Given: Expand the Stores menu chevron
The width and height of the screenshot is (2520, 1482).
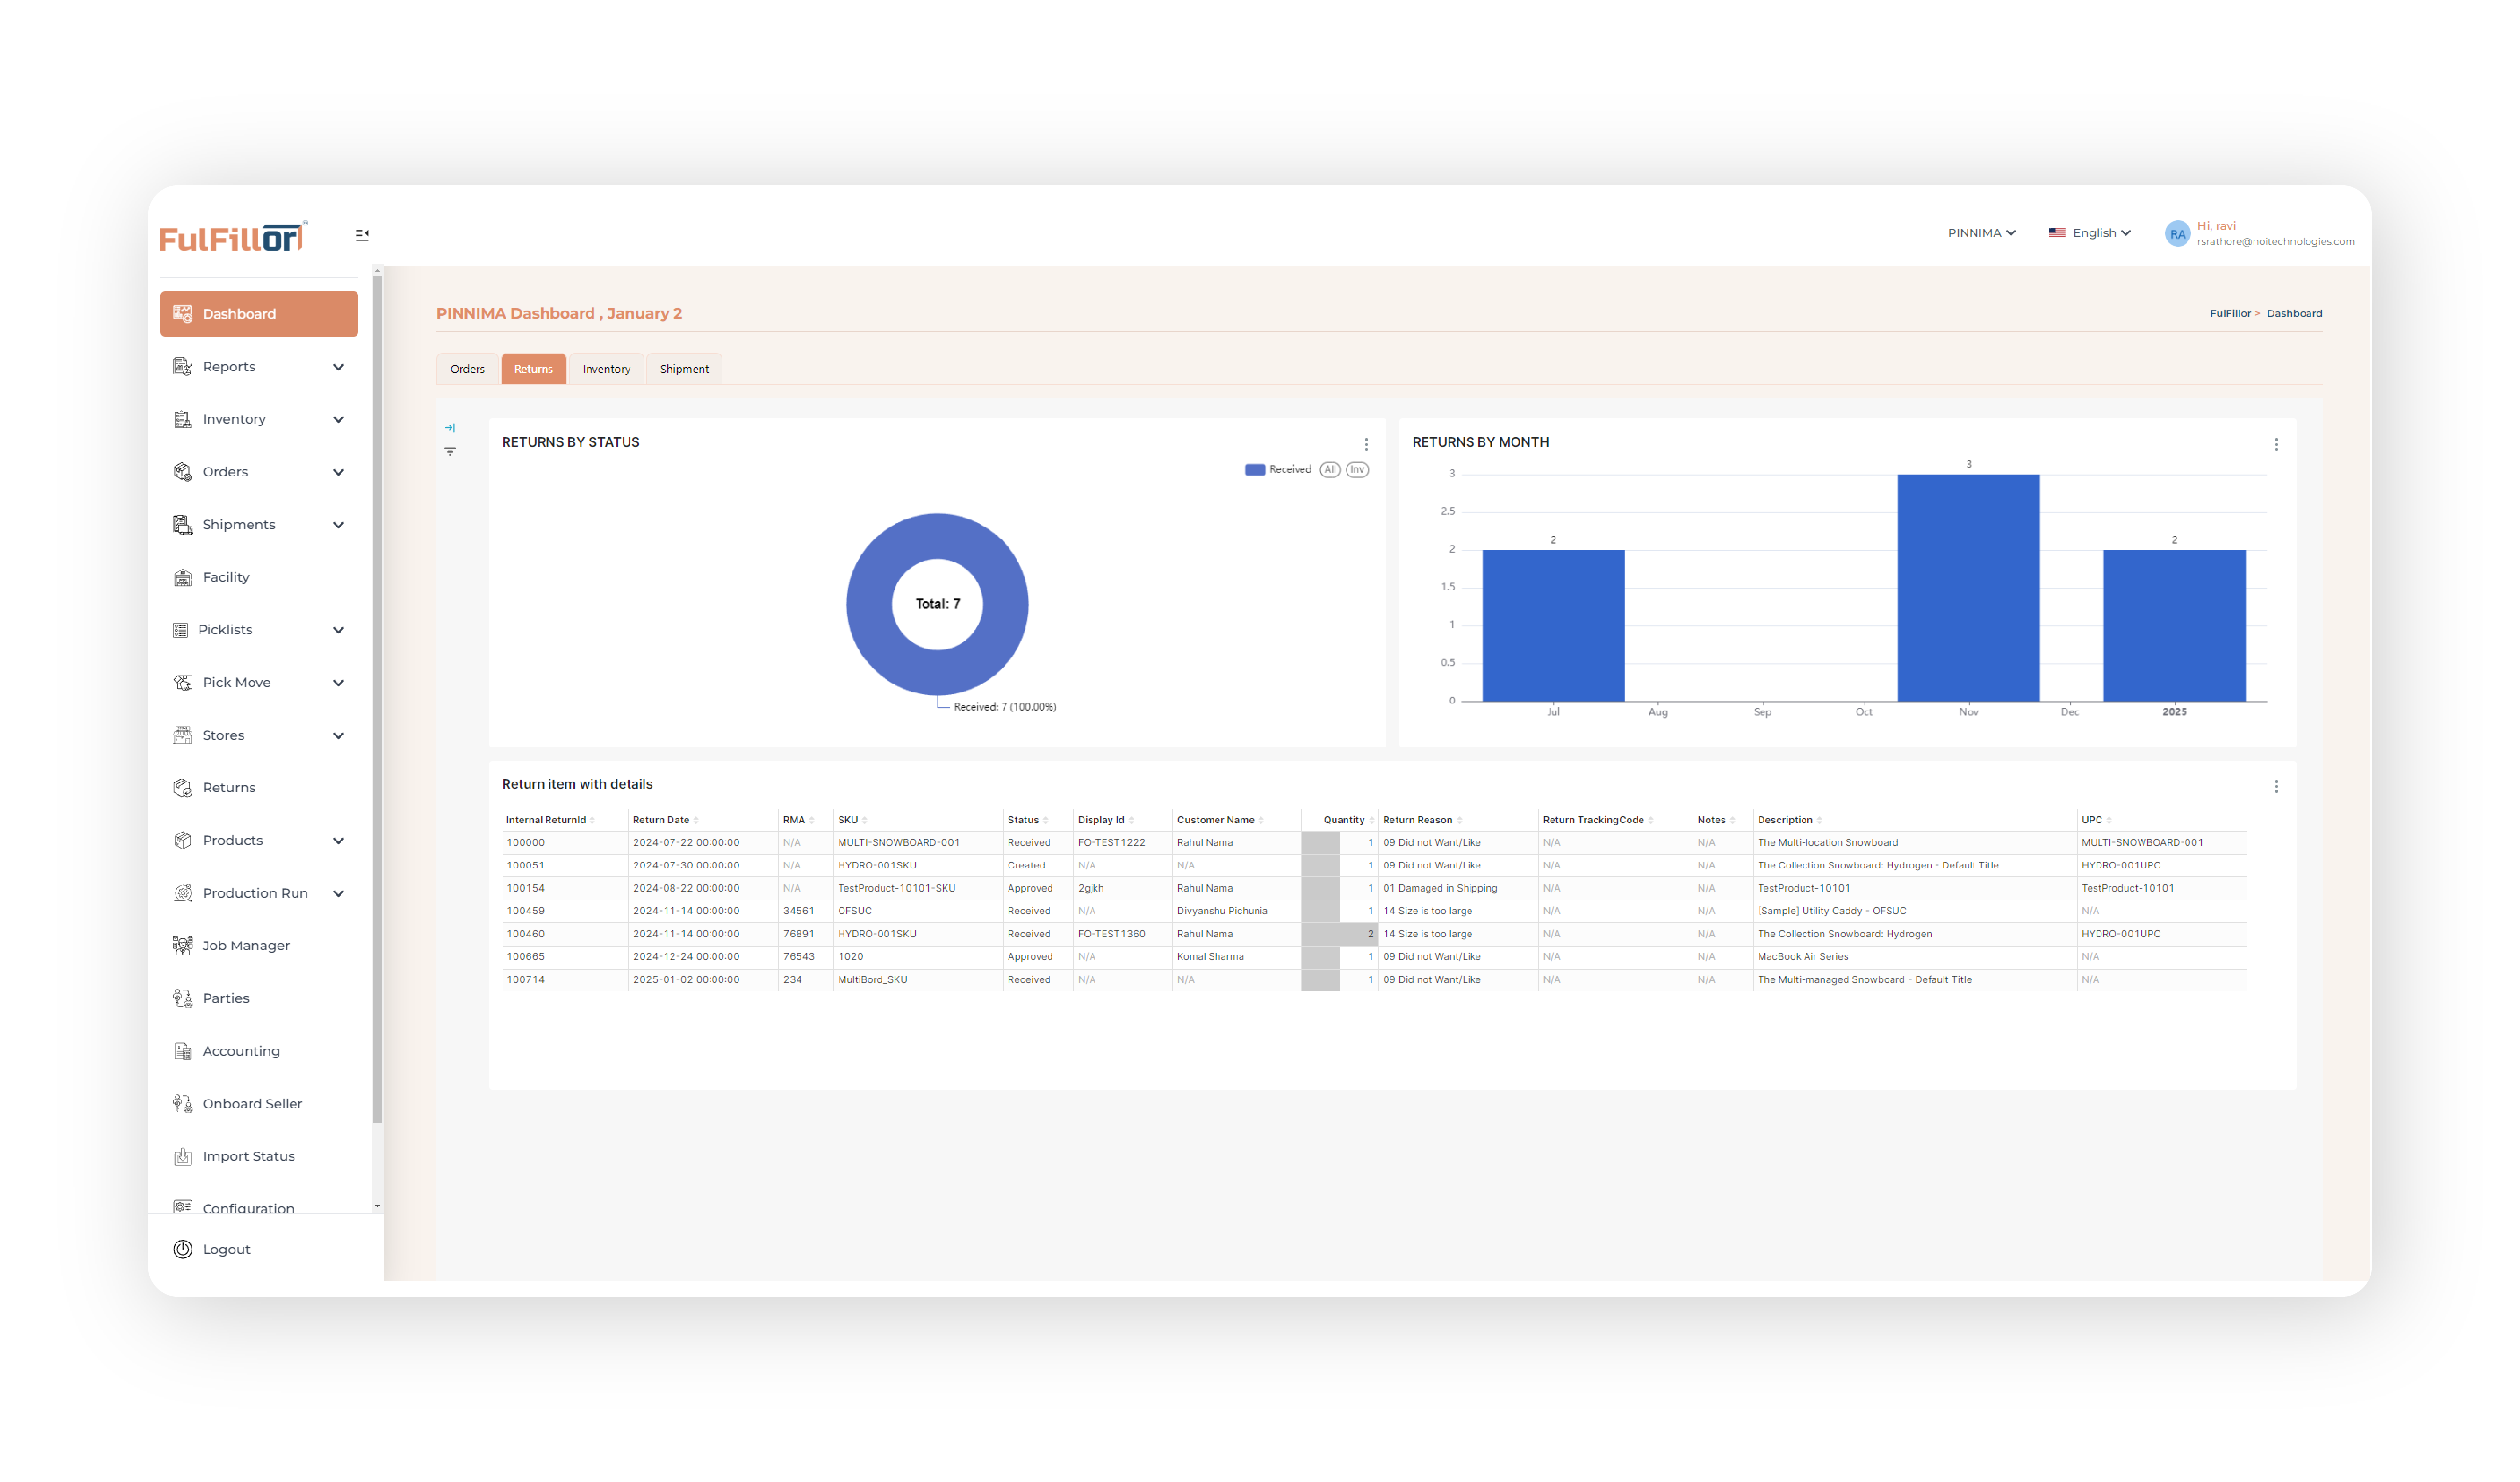Looking at the screenshot, I should pyautogui.click(x=338, y=736).
